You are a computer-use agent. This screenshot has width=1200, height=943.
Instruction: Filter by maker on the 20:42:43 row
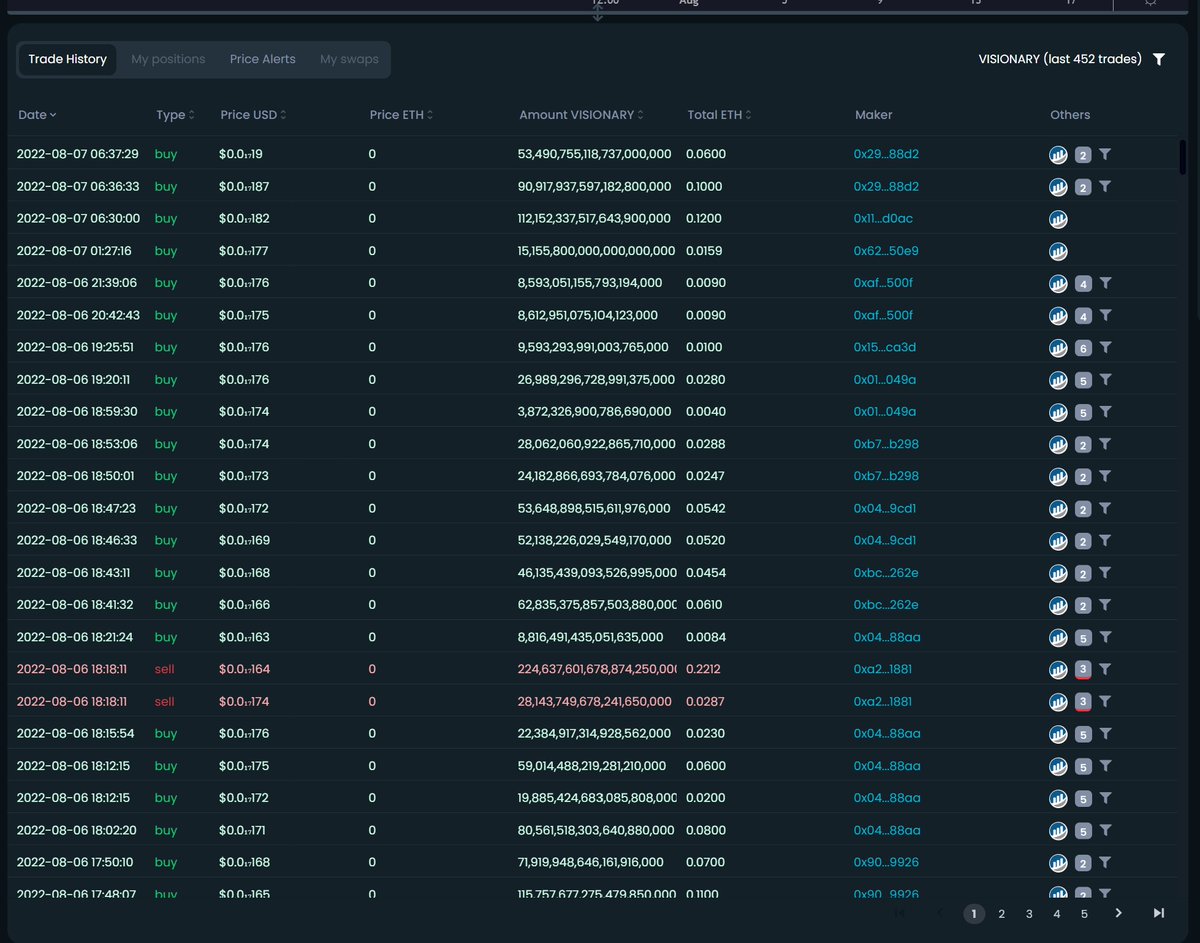1105,315
